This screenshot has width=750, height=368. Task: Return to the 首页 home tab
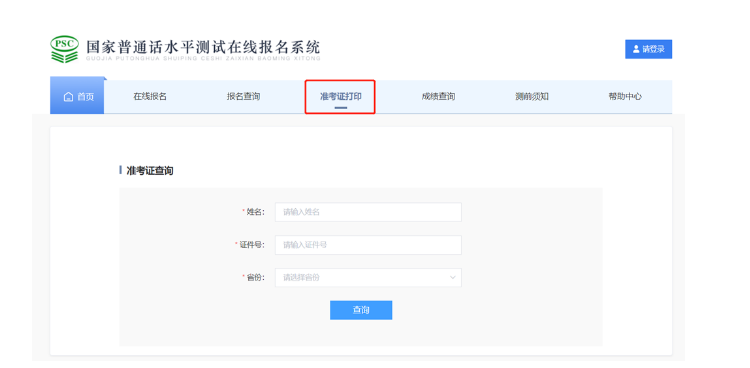(77, 96)
